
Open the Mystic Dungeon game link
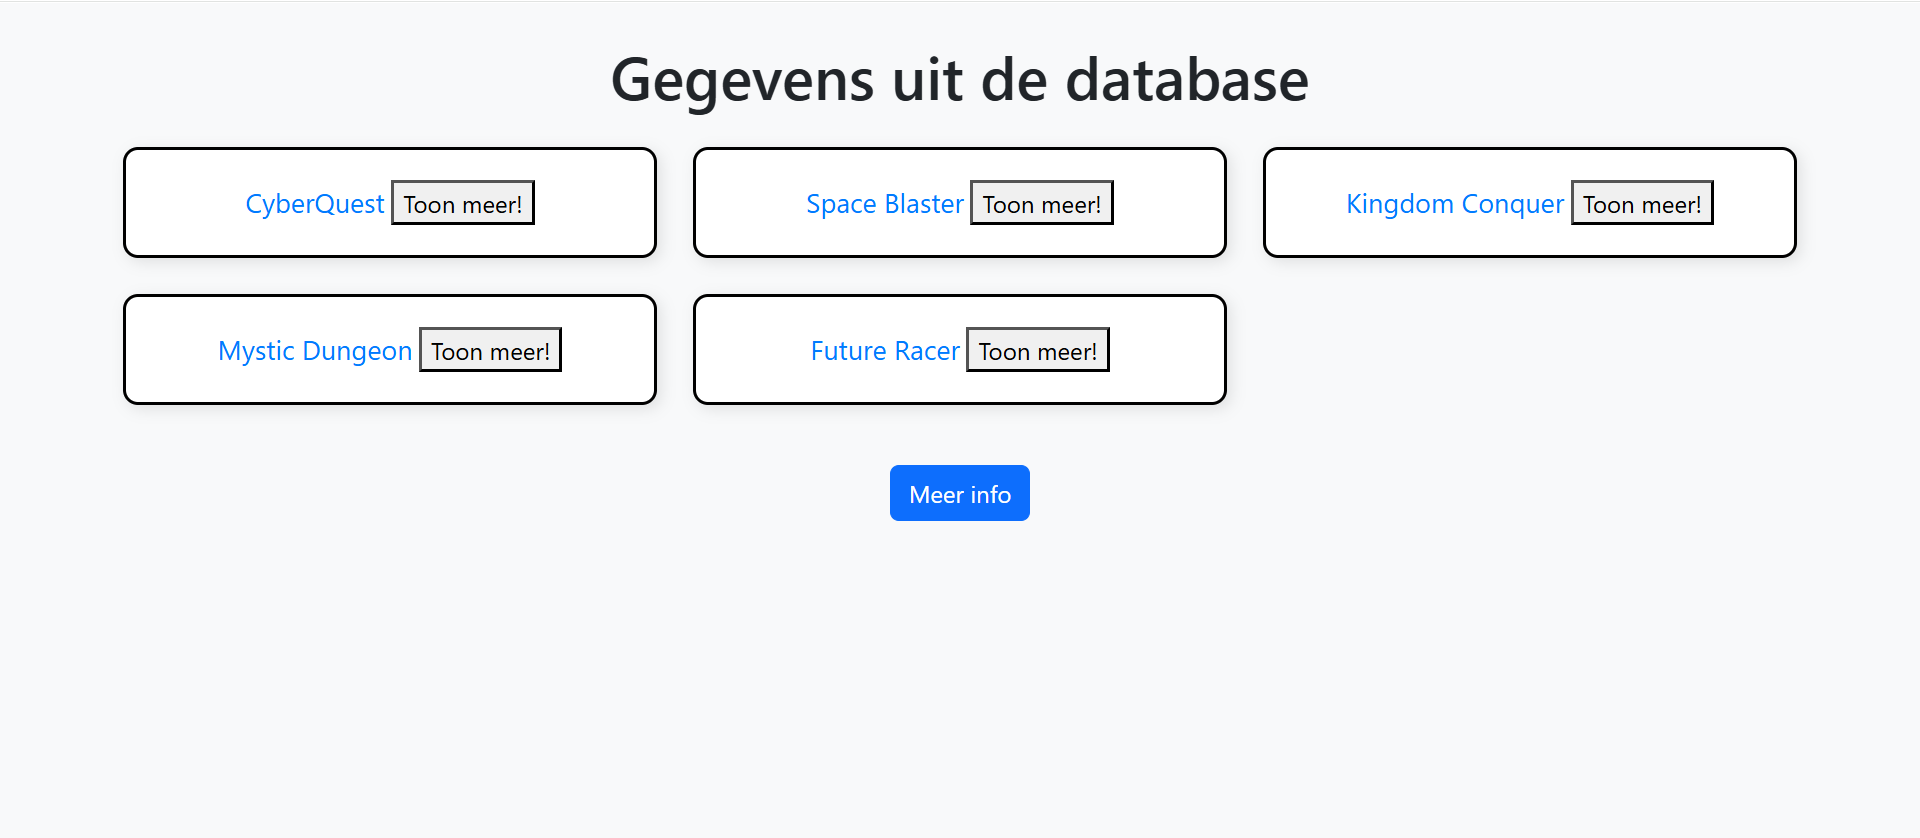coord(314,350)
